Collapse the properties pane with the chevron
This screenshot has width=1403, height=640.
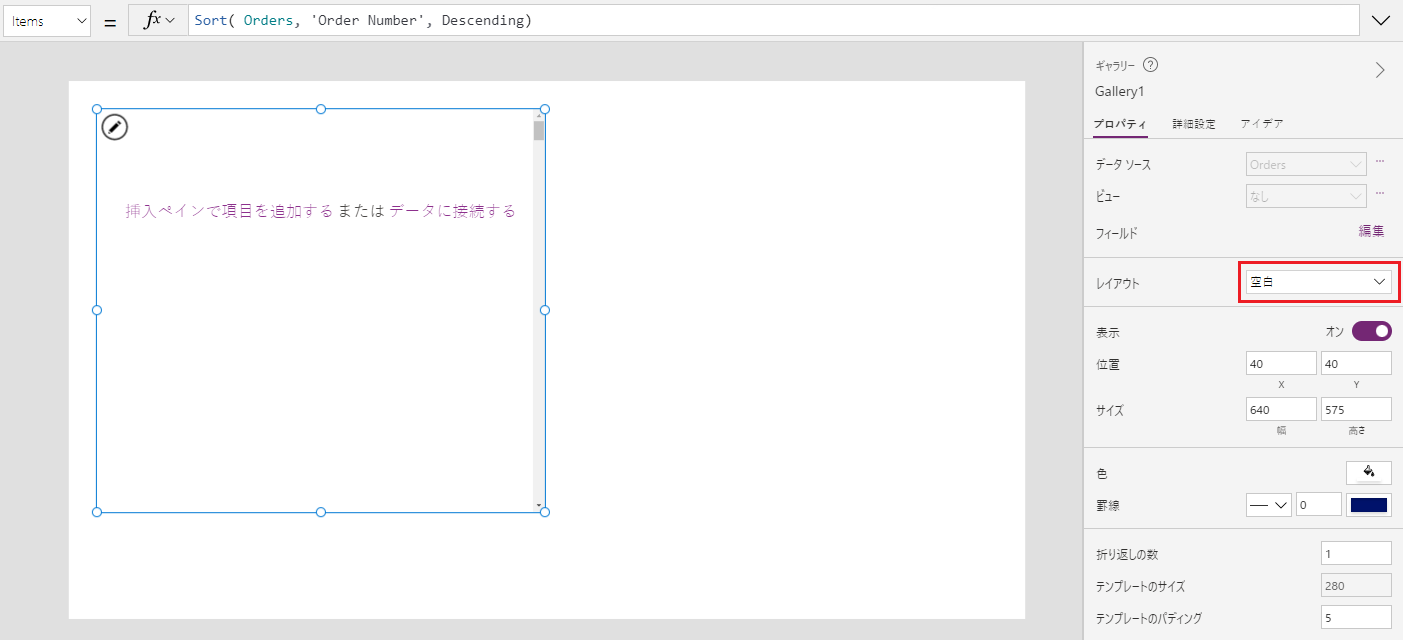(x=1380, y=70)
